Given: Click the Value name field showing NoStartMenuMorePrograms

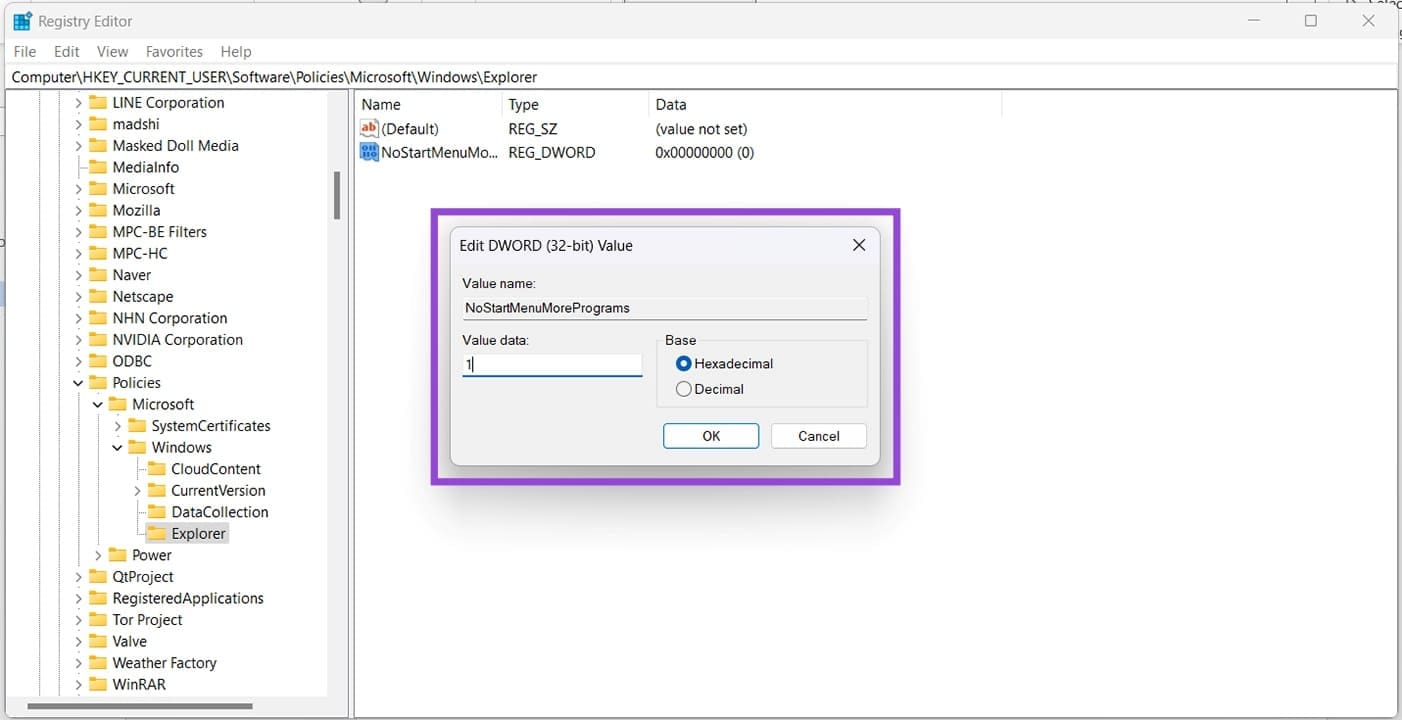Looking at the screenshot, I should [x=664, y=308].
